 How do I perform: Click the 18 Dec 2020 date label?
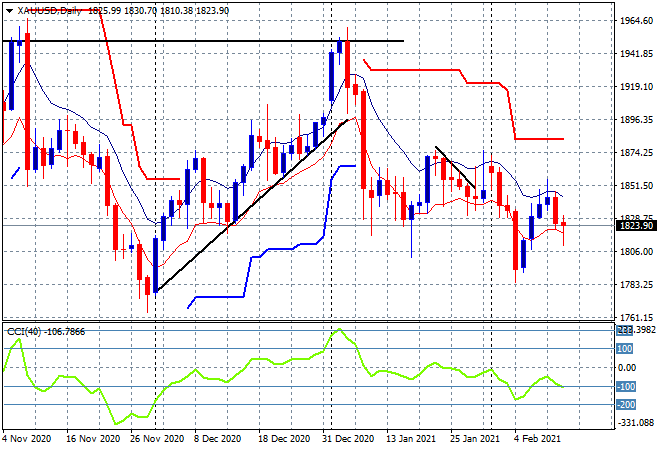coord(284,439)
